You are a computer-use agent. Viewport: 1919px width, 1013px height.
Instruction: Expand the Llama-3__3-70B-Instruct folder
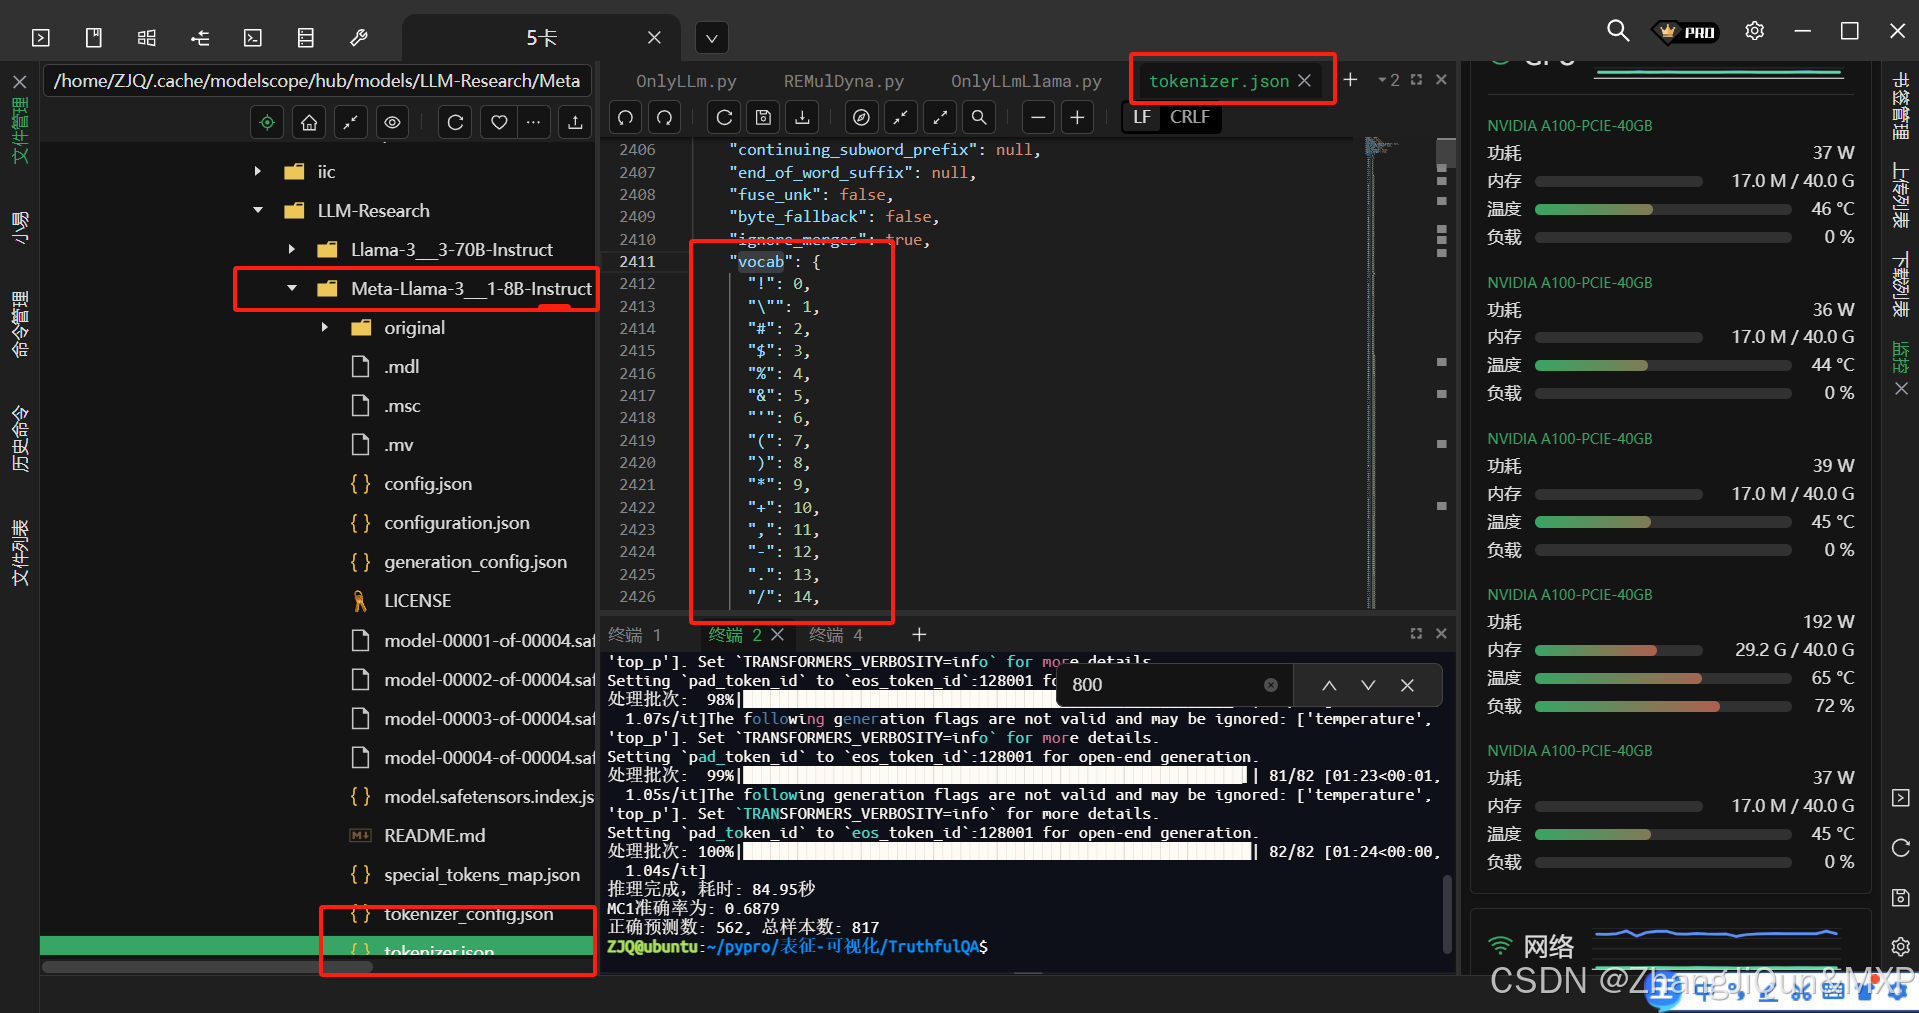click(x=291, y=249)
